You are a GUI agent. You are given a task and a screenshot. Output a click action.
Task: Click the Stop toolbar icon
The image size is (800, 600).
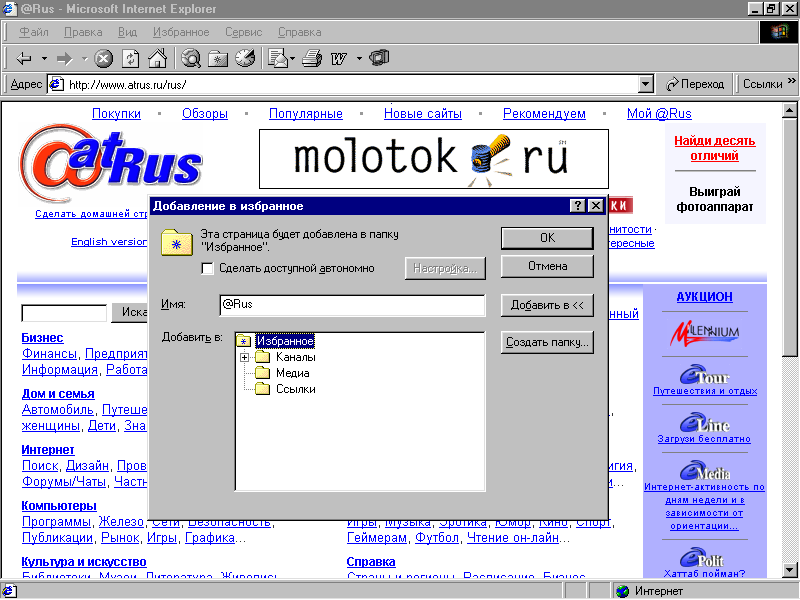tap(104, 59)
